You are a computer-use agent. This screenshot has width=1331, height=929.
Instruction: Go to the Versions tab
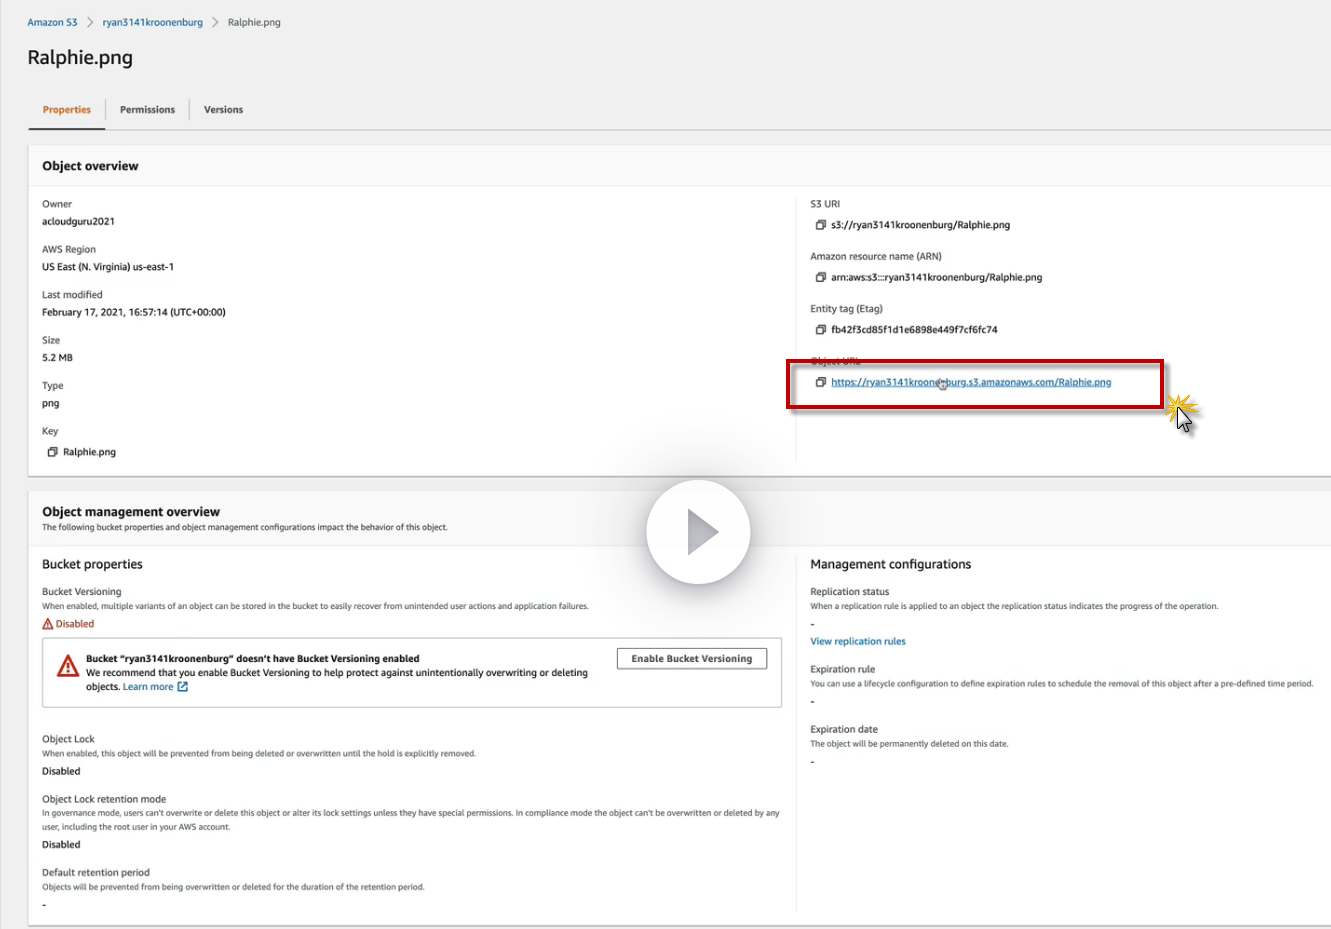click(223, 110)
